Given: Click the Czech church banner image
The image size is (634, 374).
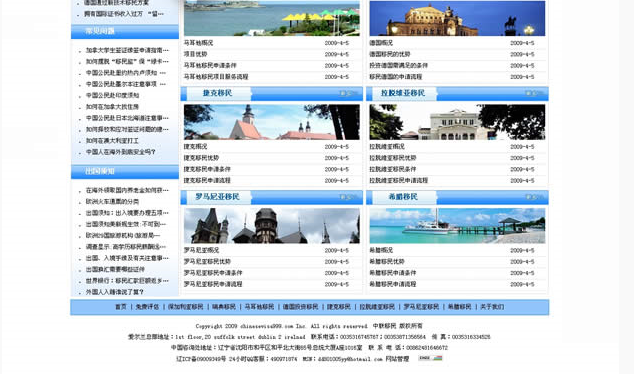Looking at the screenshot, I should (x=272, y=122).
